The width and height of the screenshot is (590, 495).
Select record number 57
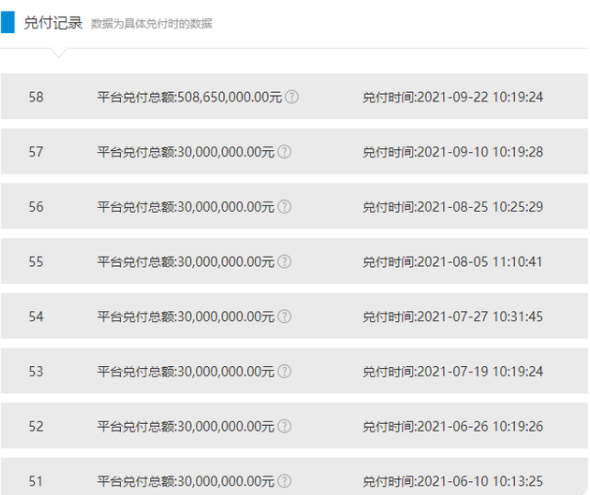click(36, 152)
